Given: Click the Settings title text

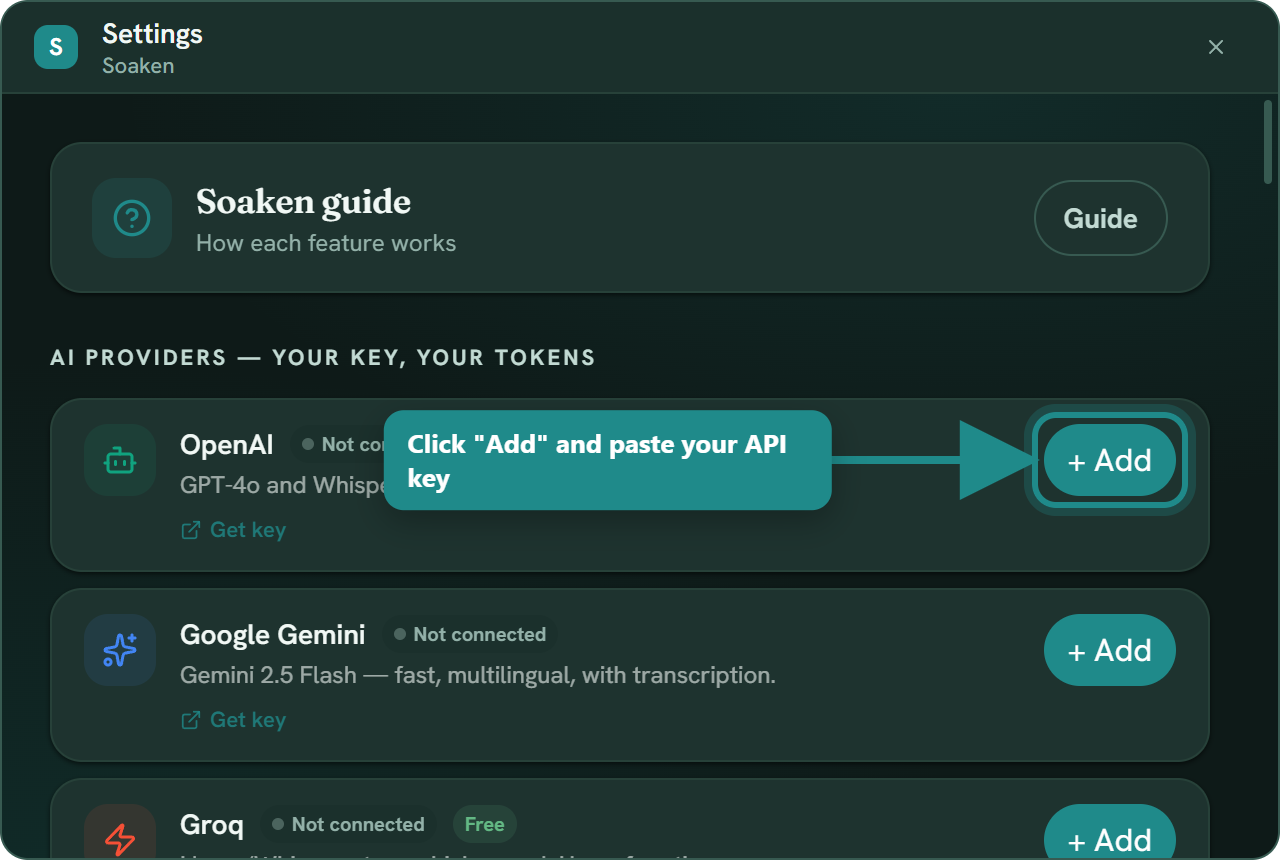Looking at the screenshot, I should (x=152, y=34).
